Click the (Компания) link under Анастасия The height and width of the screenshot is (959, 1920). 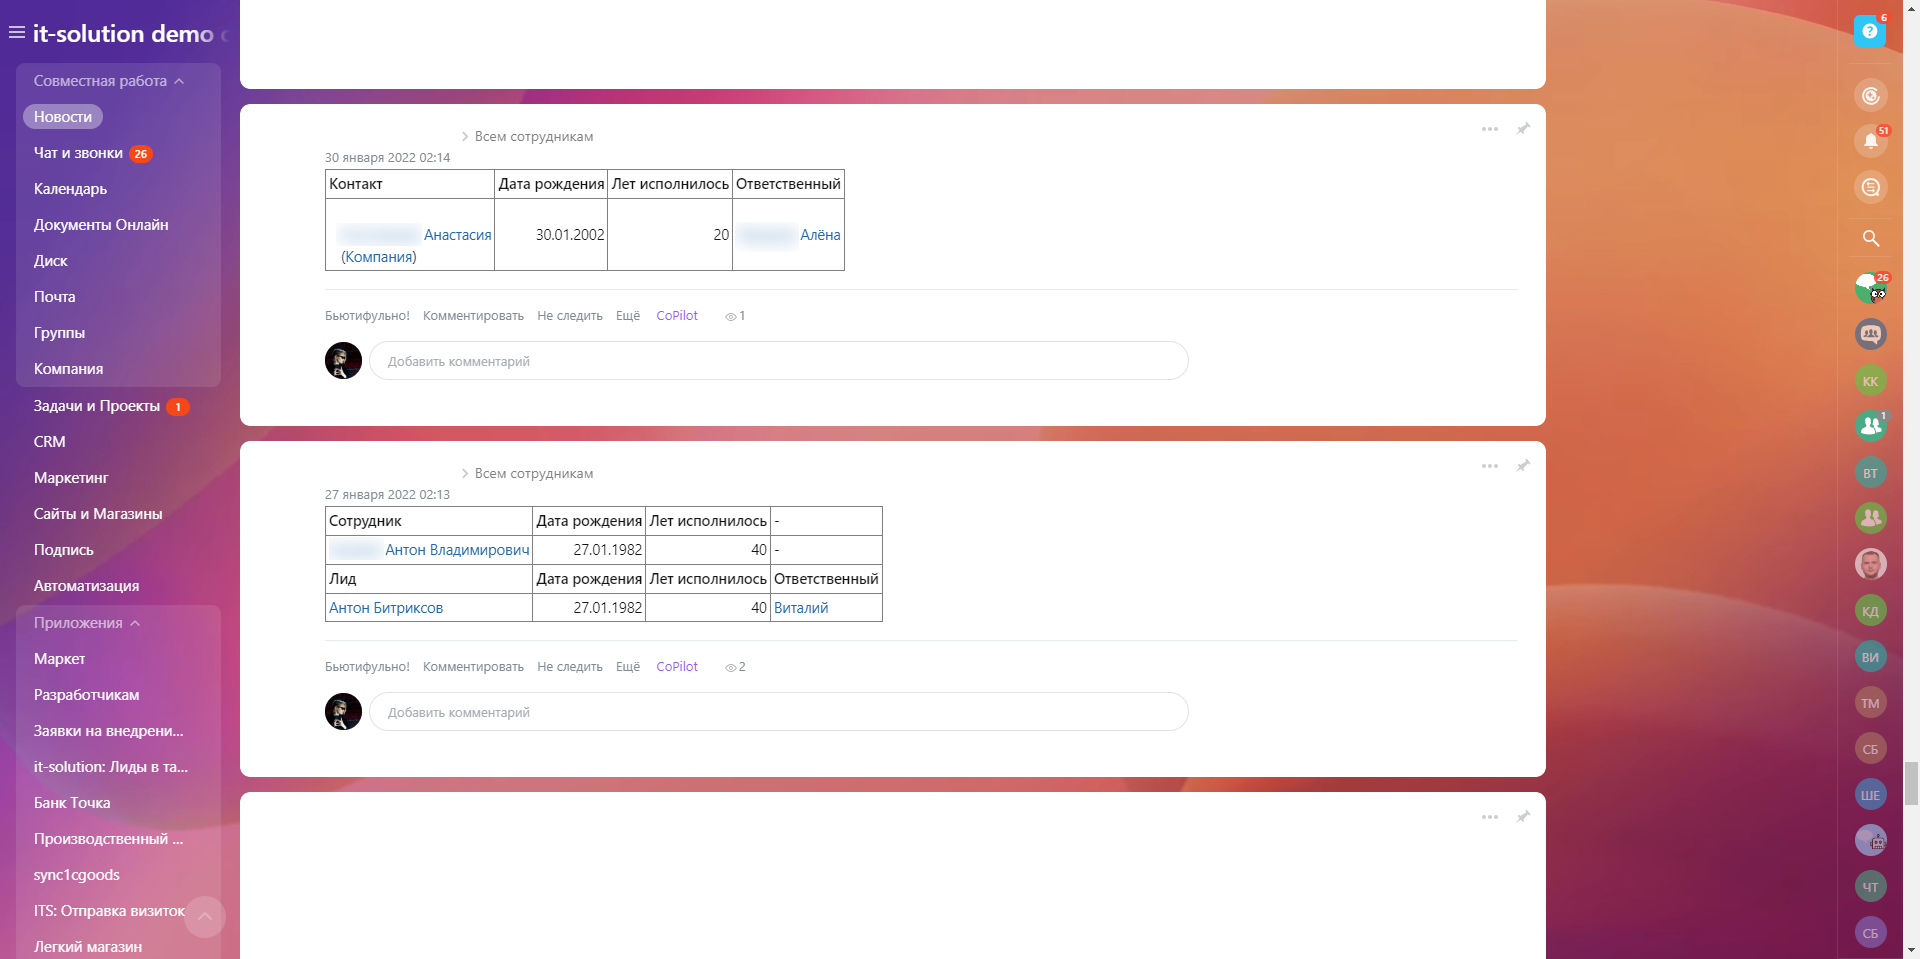click(379, 257)
